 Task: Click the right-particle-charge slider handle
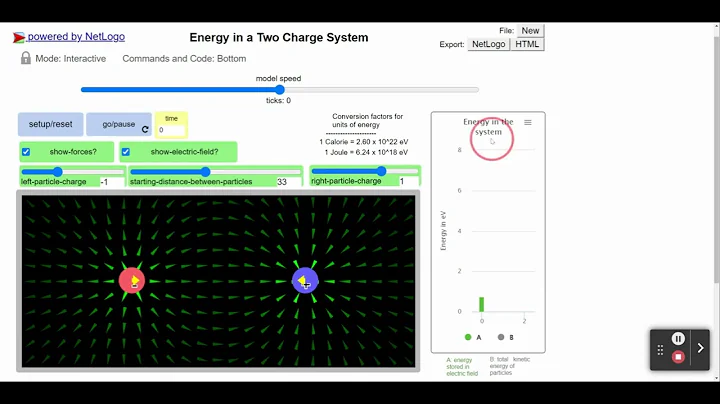click(x=381, y=171)
